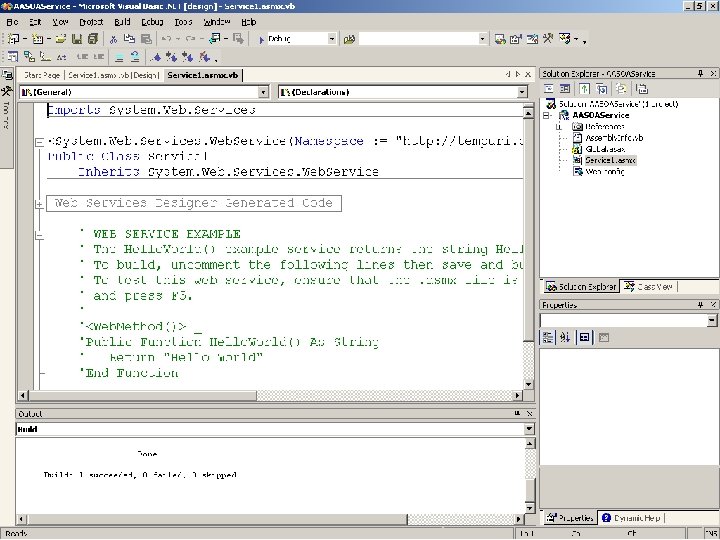Screen dimensions: 720x540
Task: Pin the Solution Explorer panel
Action: pos(701,73)
